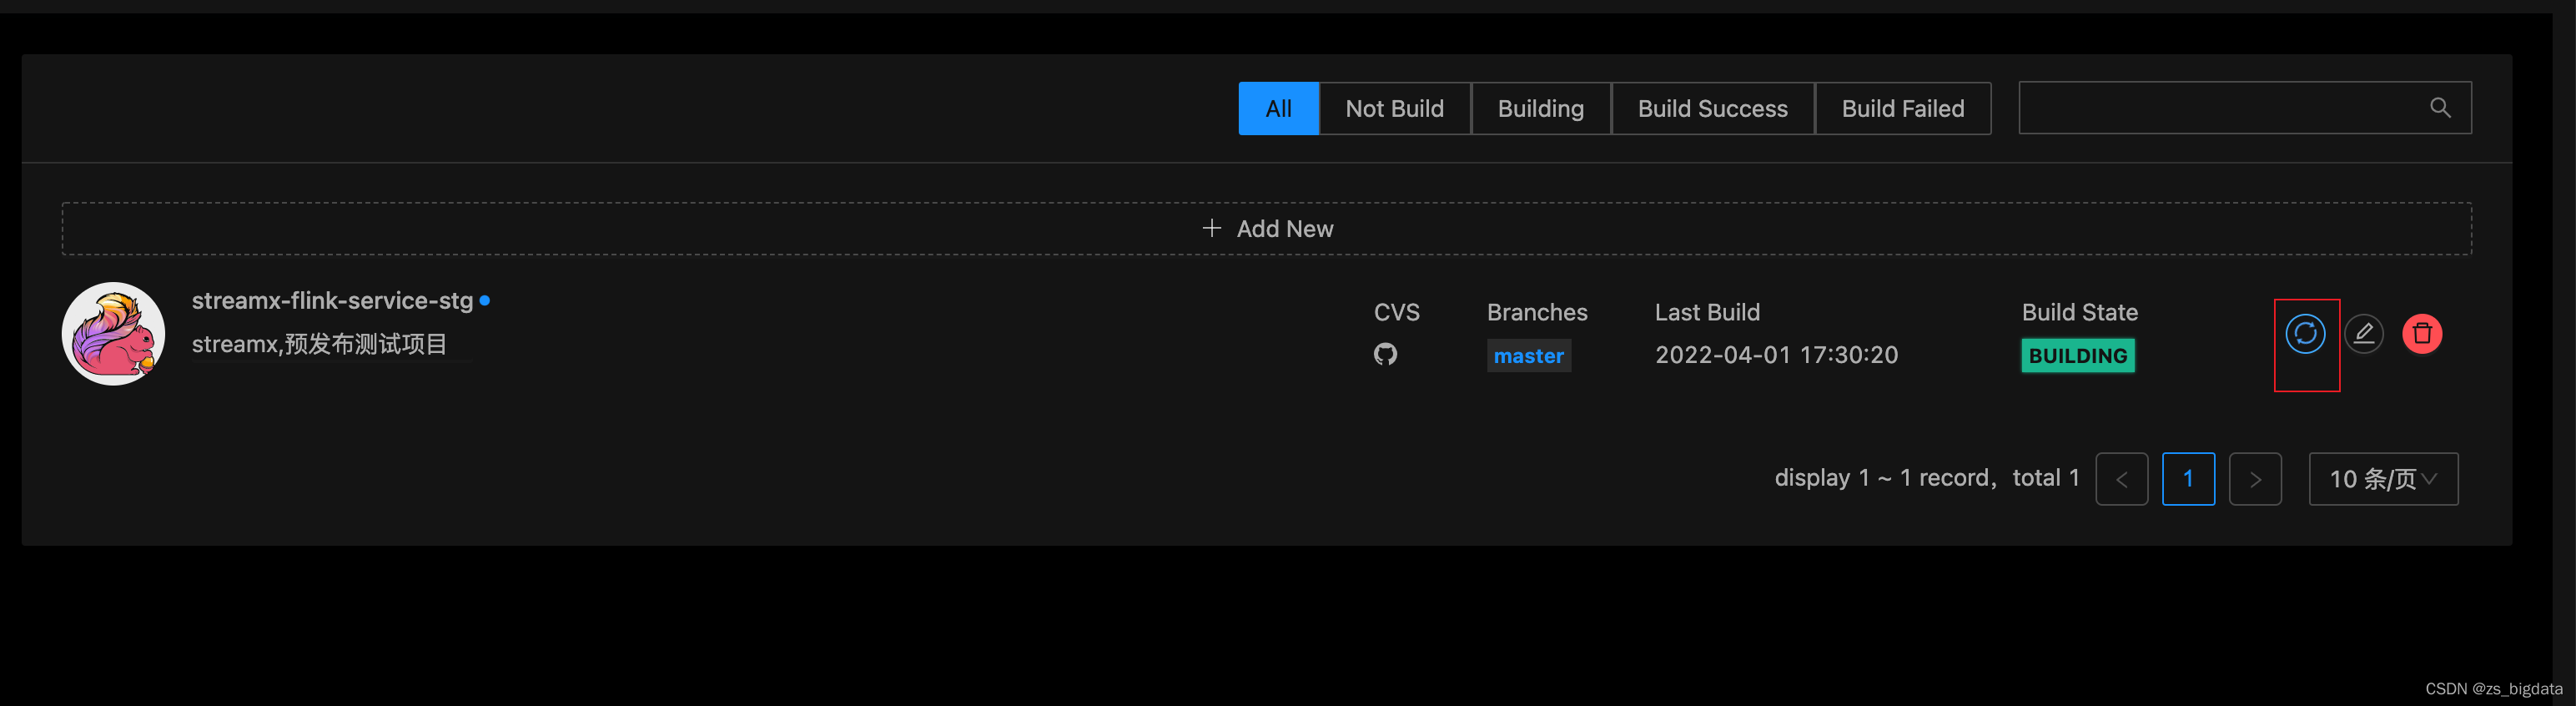Screen dimensions: 2576x706
Task: Click the red delete trash icon
Action: [x=2422, y=334]
